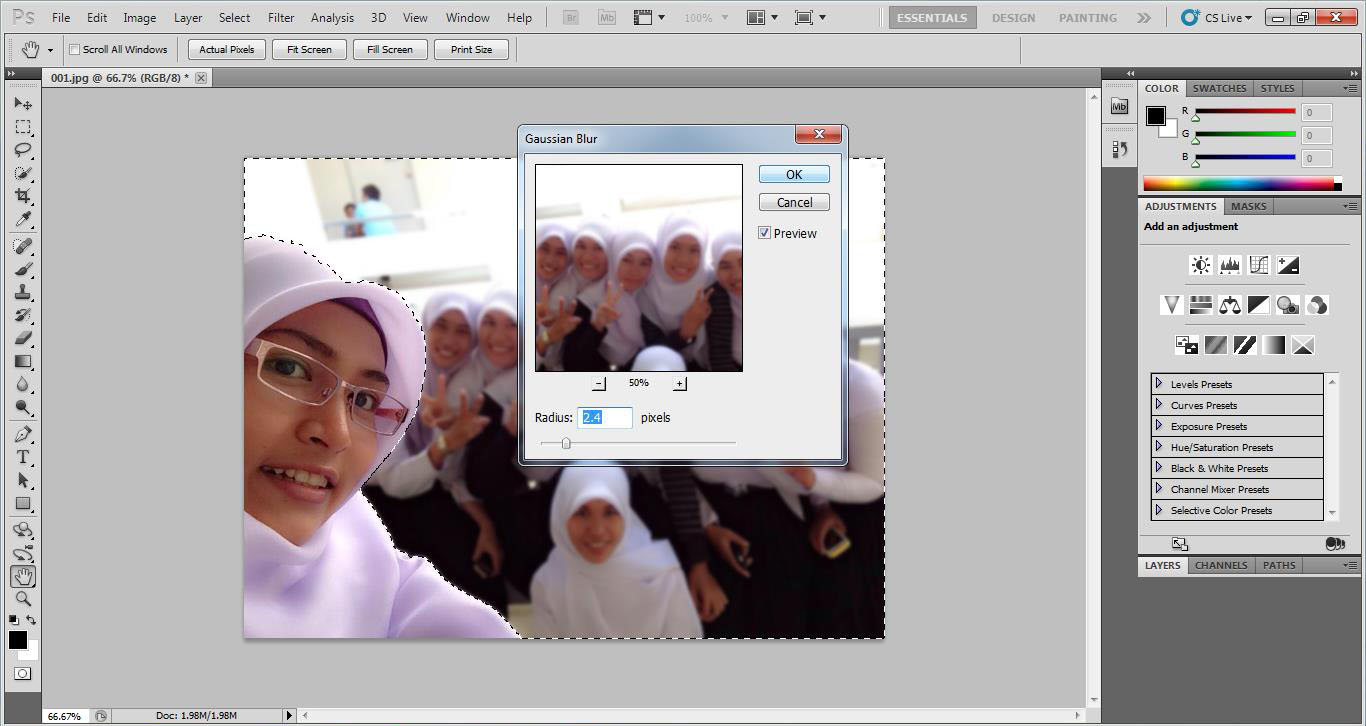This screenshot has height=726, width=1366.
Task: Select the Rectangular Marquee tool
Action: pyautogui.click(x=22, y=127)
